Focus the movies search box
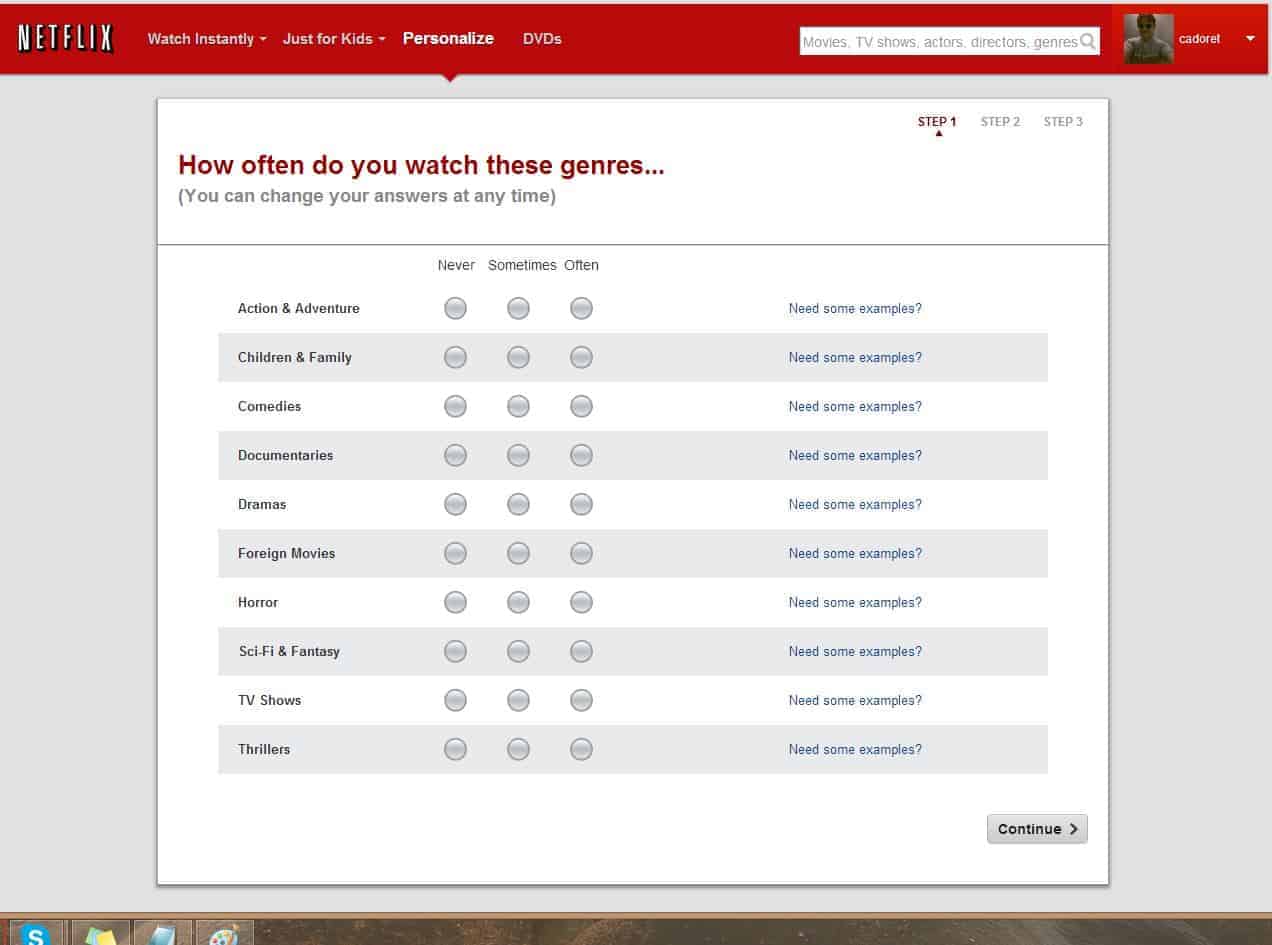1272x945 pixels. [x=938, y=42]
